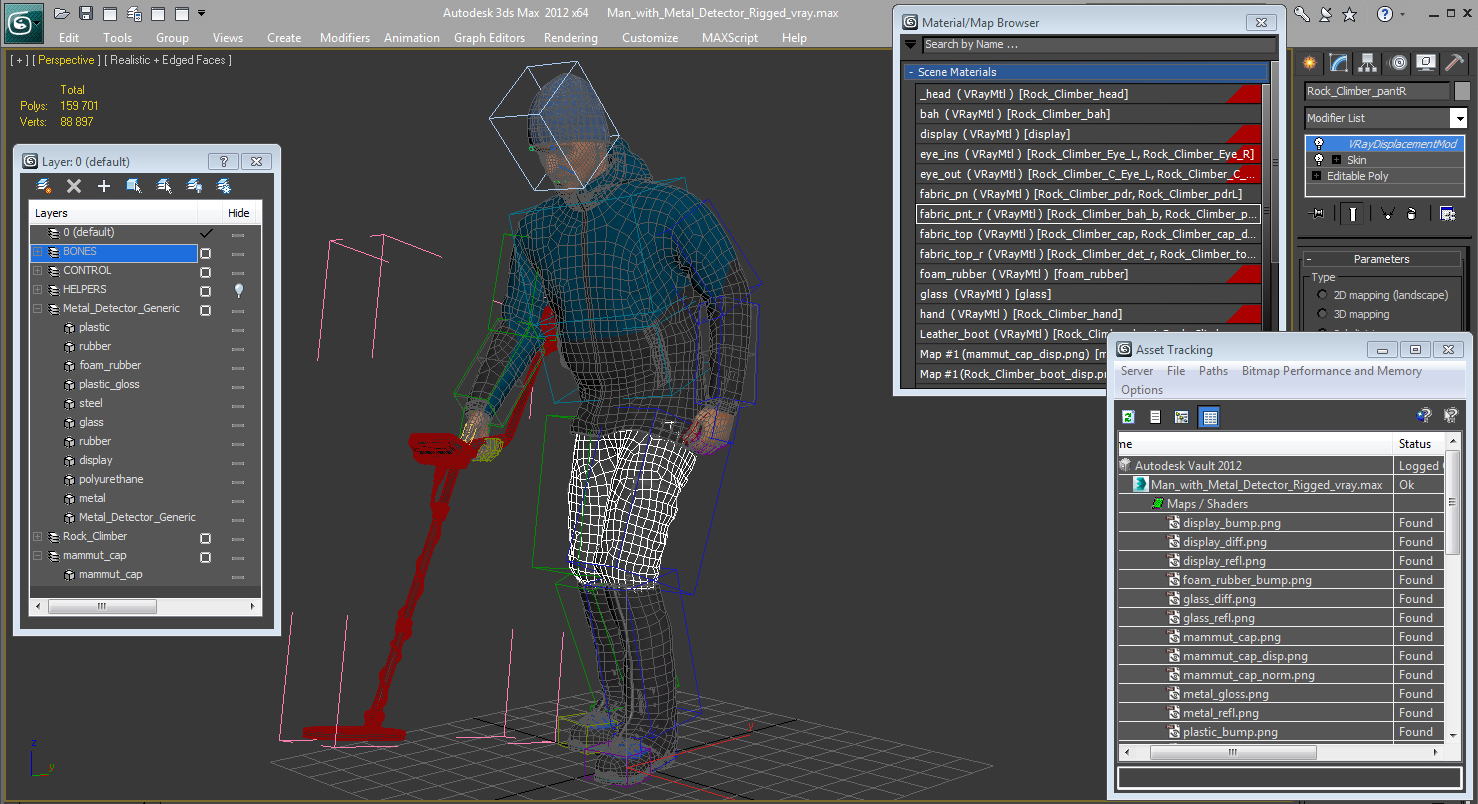Screen dimensions: 1478x804
Task: Click the Refresh icon in Asset Tracking
Action: pos(1129,417)
